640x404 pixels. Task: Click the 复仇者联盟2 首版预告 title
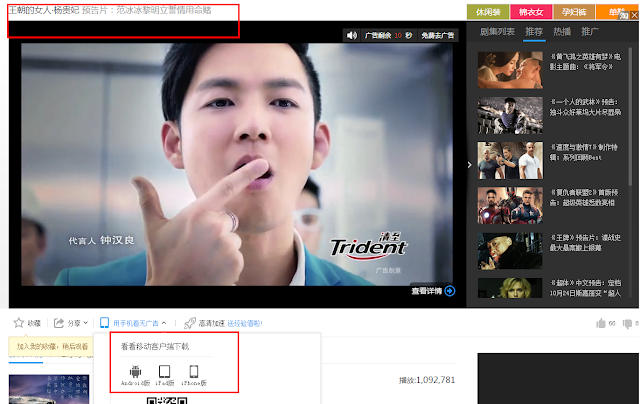coord(584,198)
